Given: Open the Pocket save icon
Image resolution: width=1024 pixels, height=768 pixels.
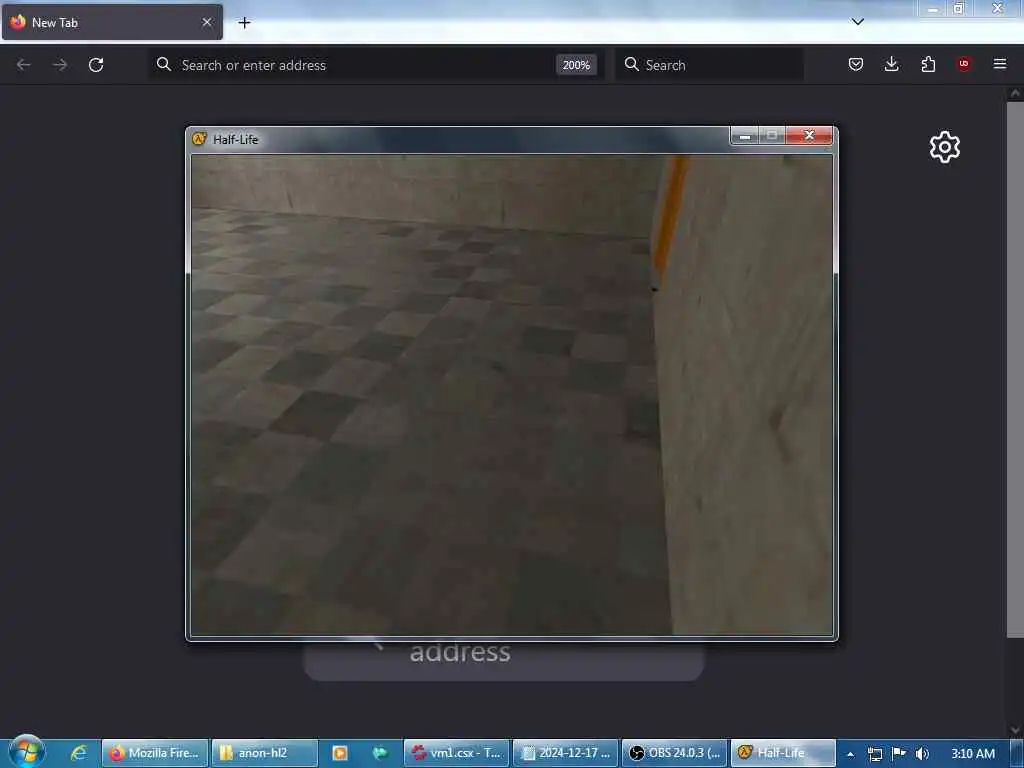Looking at the screenshot, I should [856, 64].
